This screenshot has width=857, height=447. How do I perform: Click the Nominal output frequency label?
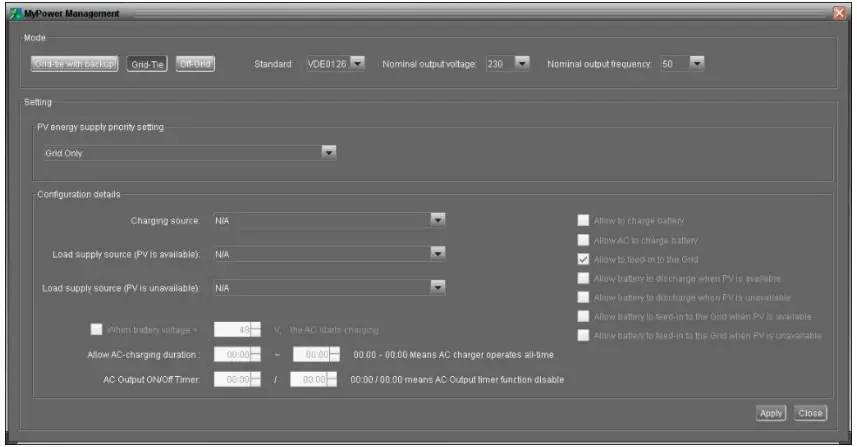(600, 64)
